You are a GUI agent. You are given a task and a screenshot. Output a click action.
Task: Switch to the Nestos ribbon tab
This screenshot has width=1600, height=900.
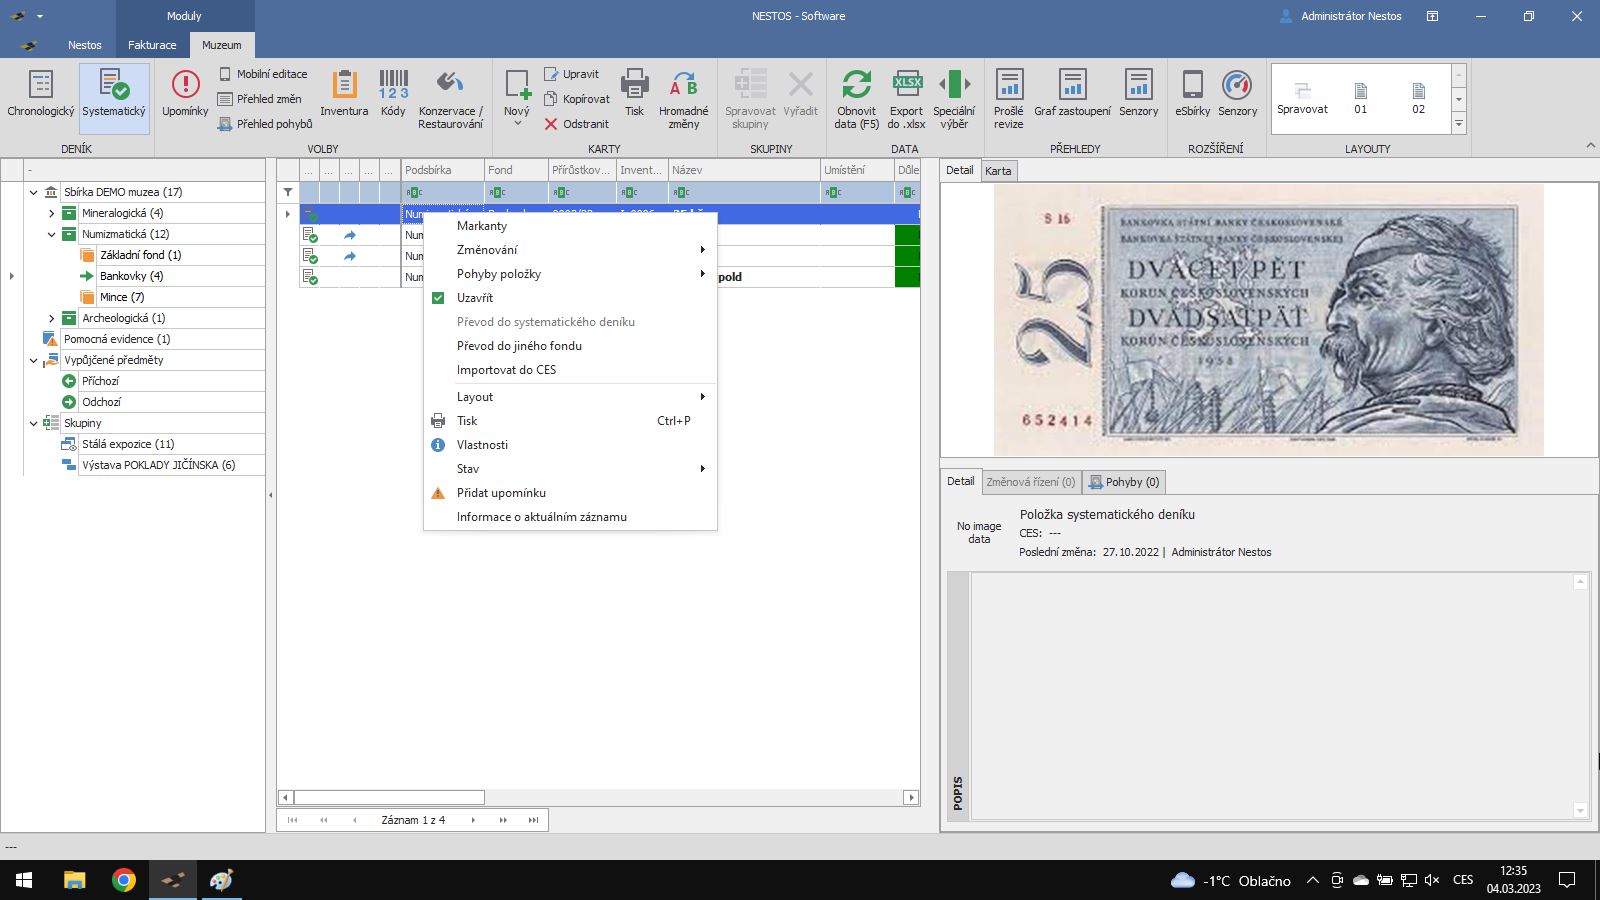(x=85, y=45)
